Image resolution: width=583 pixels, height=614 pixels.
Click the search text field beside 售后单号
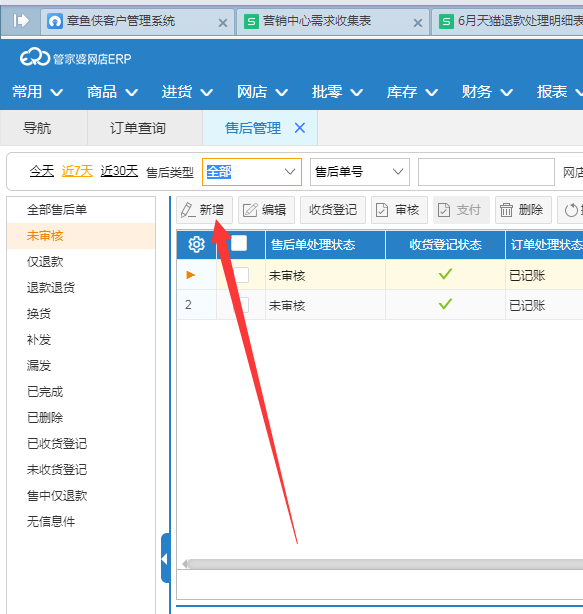pos(486,172)
